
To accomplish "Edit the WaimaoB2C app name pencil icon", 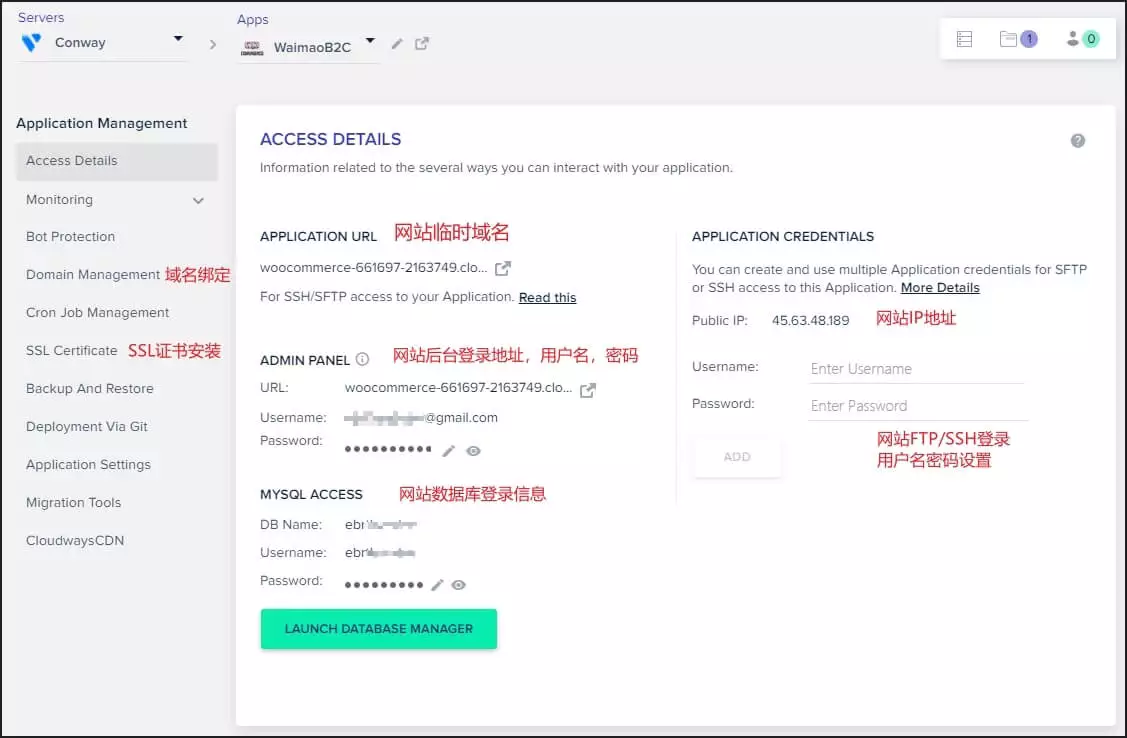I will tap(397, 44).
